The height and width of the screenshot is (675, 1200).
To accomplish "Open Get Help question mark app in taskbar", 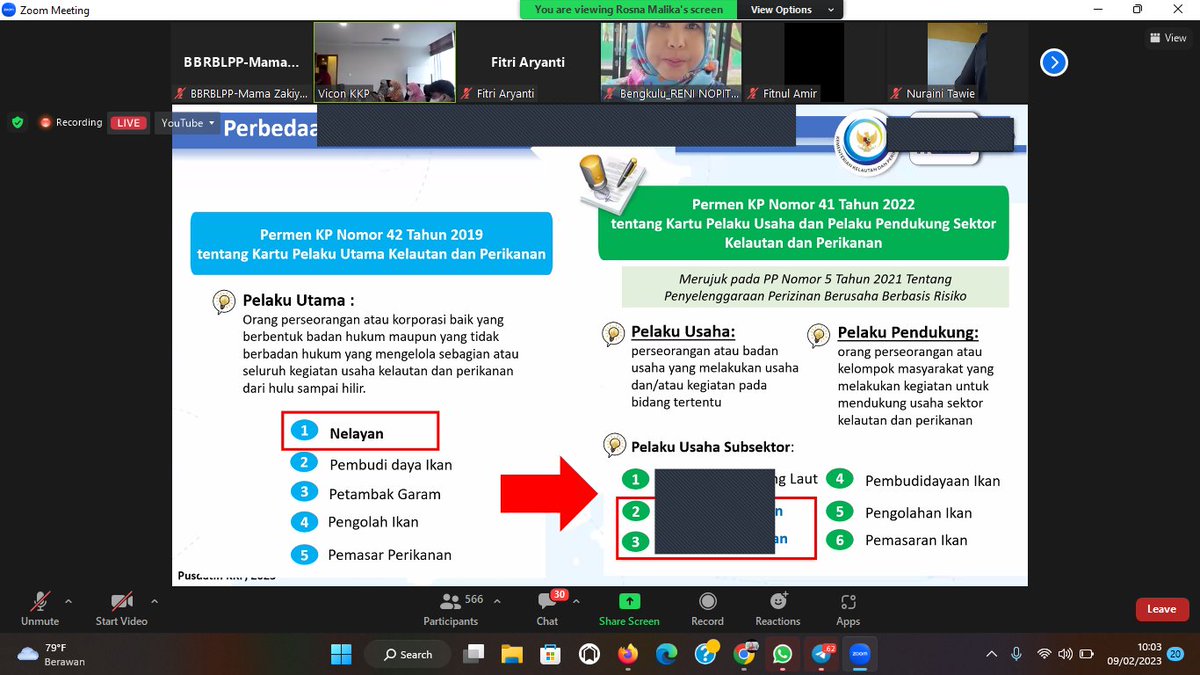I will 706,654.
